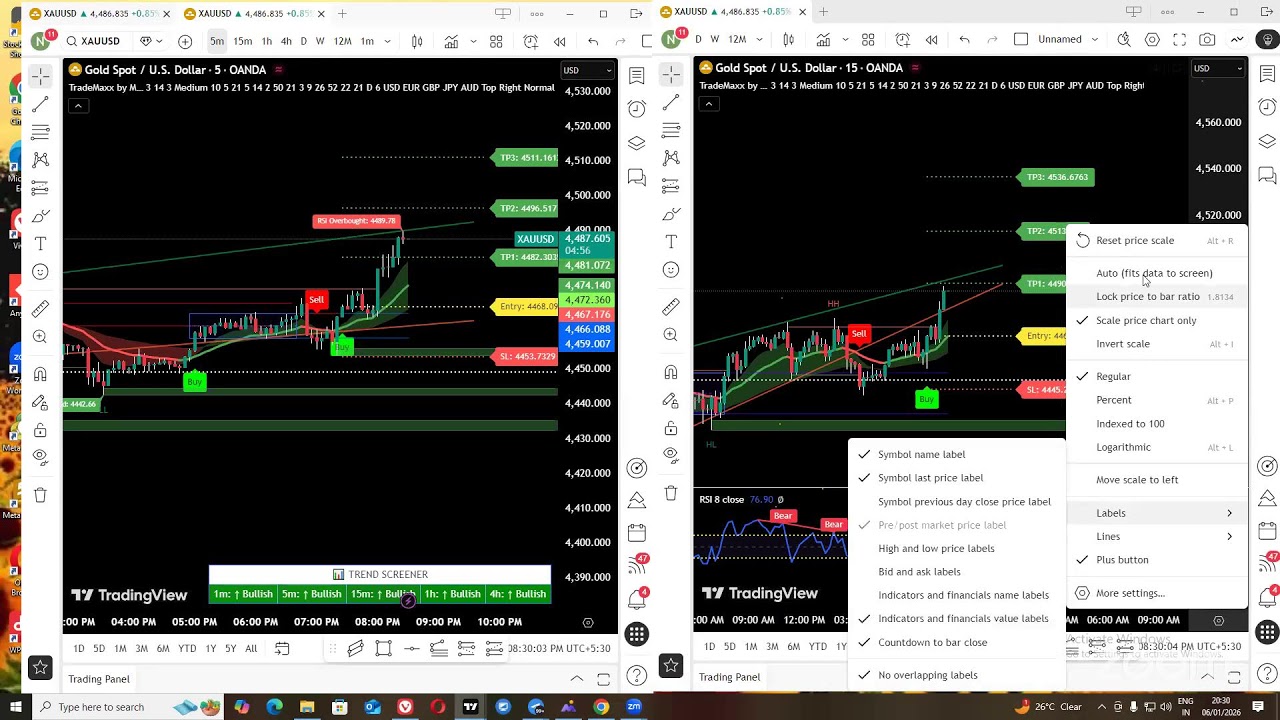1280x720 pixels.
Task: Open indicator templates grid in left window
Action: [x=496, y=41]
